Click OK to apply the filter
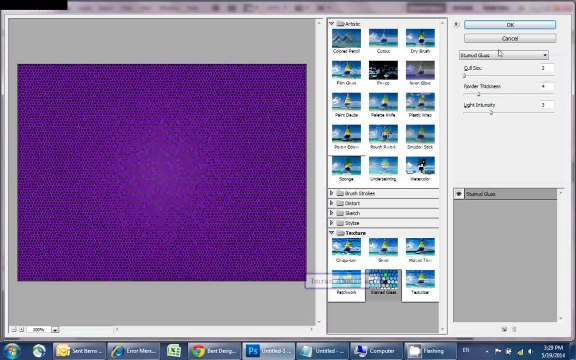576x360 pixels. click(510, 25)
